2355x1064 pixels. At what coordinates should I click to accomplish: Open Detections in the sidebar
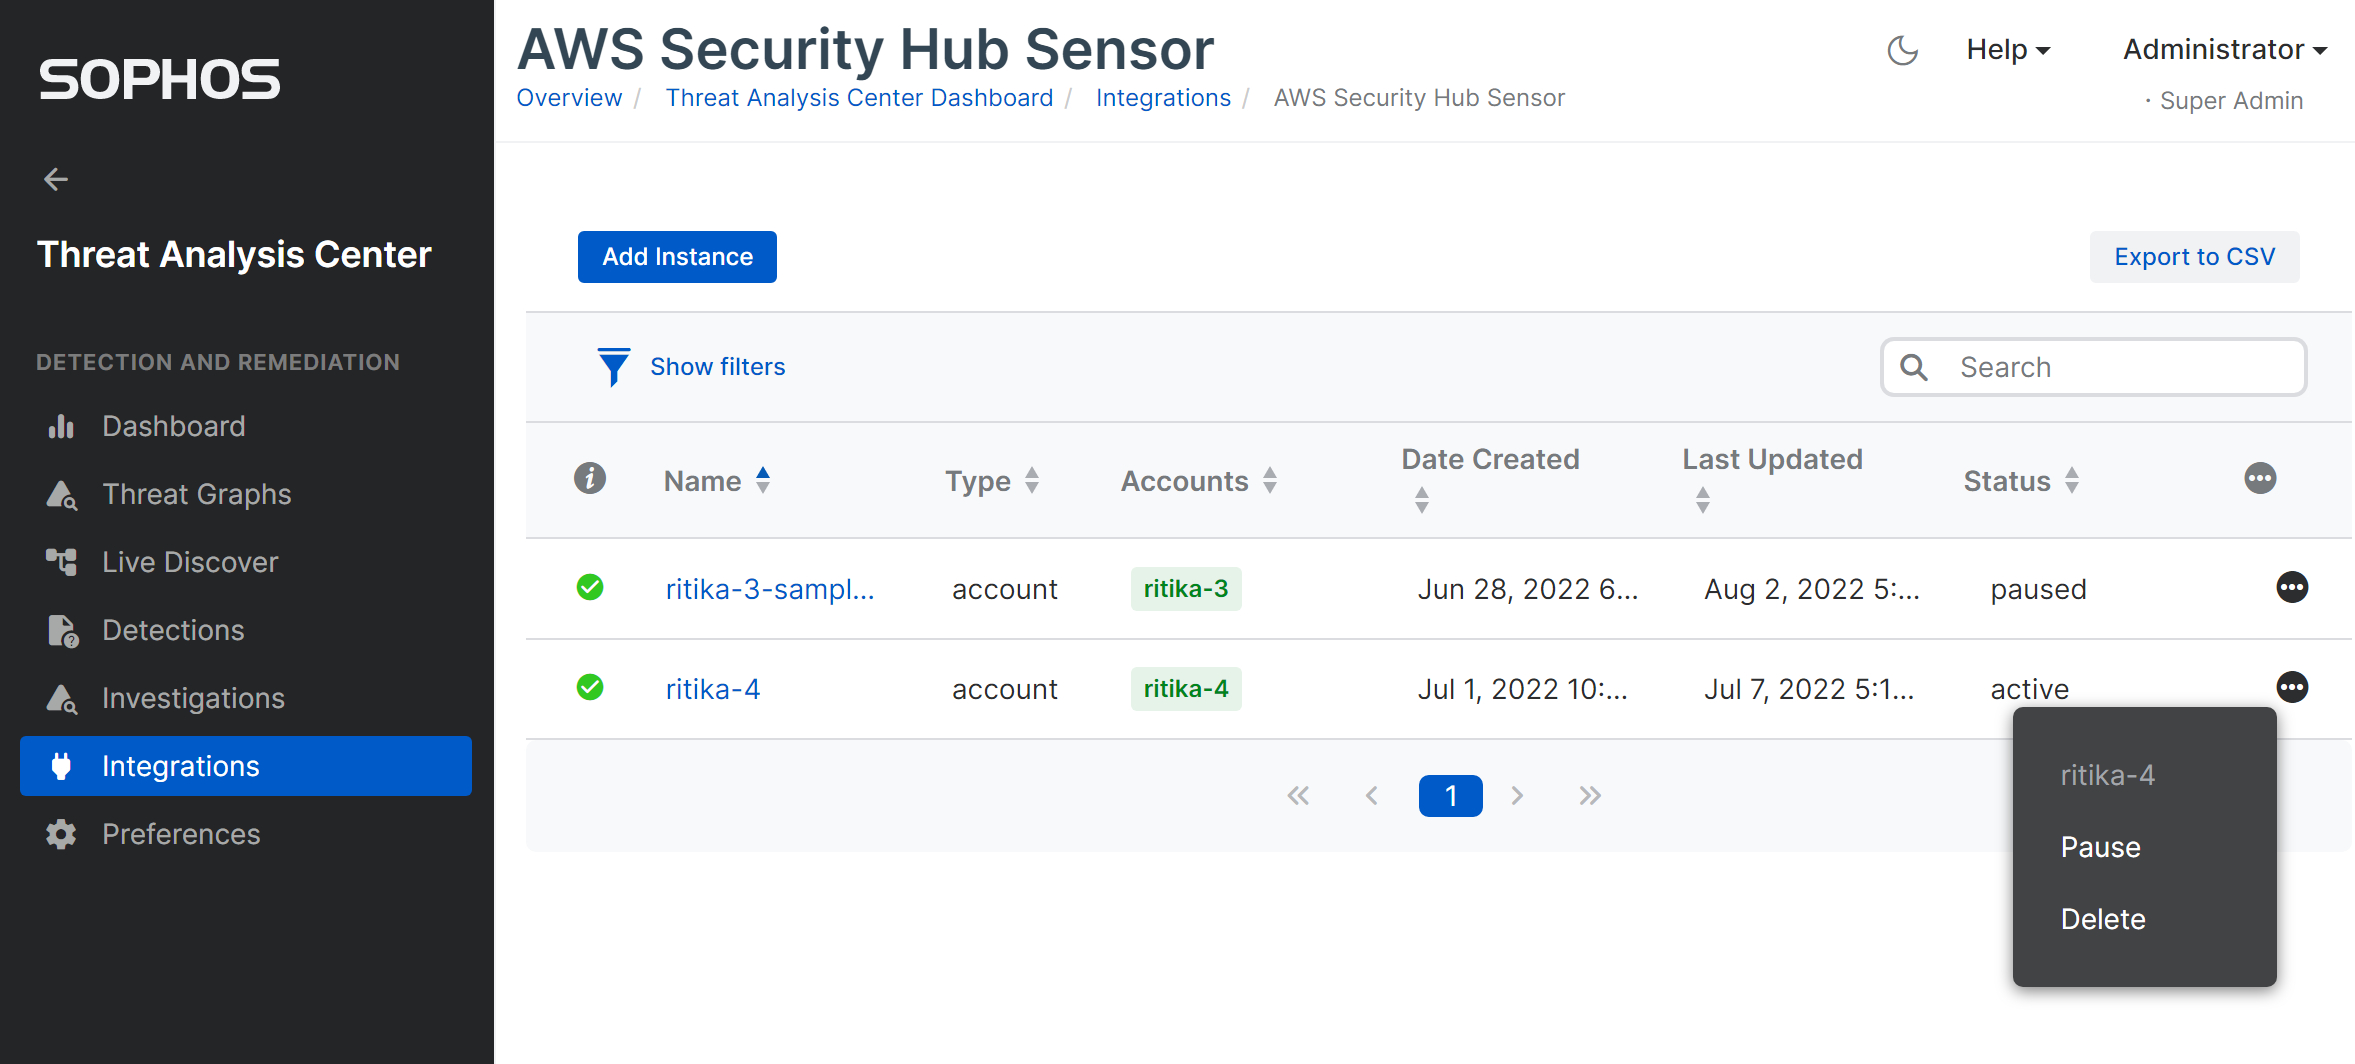pos(173,630)
